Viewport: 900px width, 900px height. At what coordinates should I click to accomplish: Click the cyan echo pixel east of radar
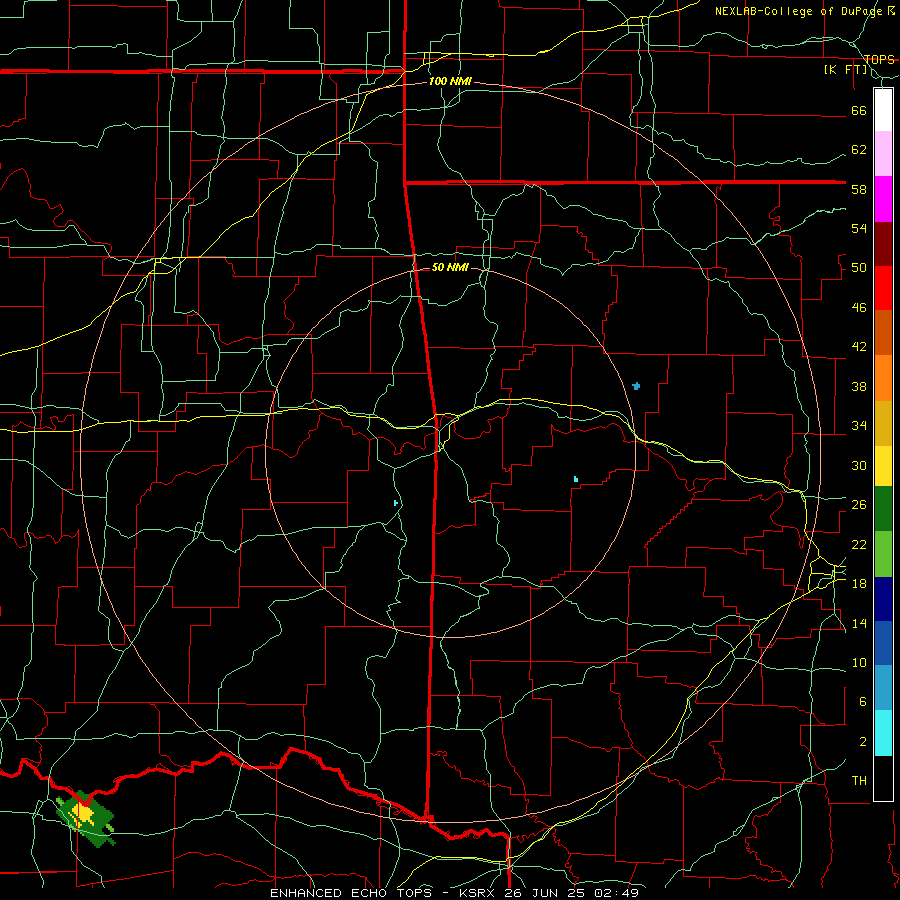[575, 479]
